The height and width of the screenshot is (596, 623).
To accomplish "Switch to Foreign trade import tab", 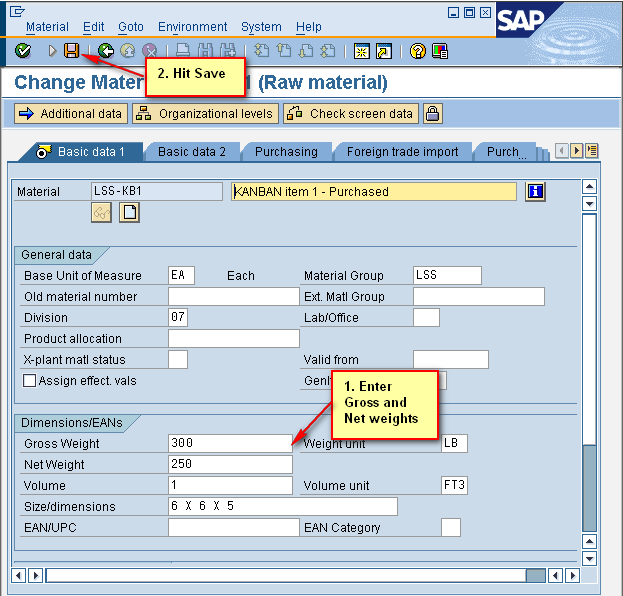I will point(402,152).
